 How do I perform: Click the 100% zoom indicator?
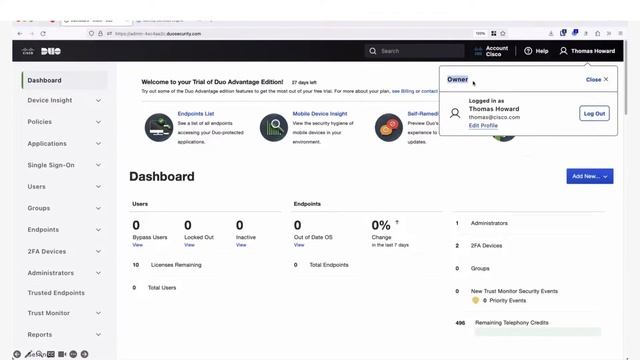[x=480, y=33]
